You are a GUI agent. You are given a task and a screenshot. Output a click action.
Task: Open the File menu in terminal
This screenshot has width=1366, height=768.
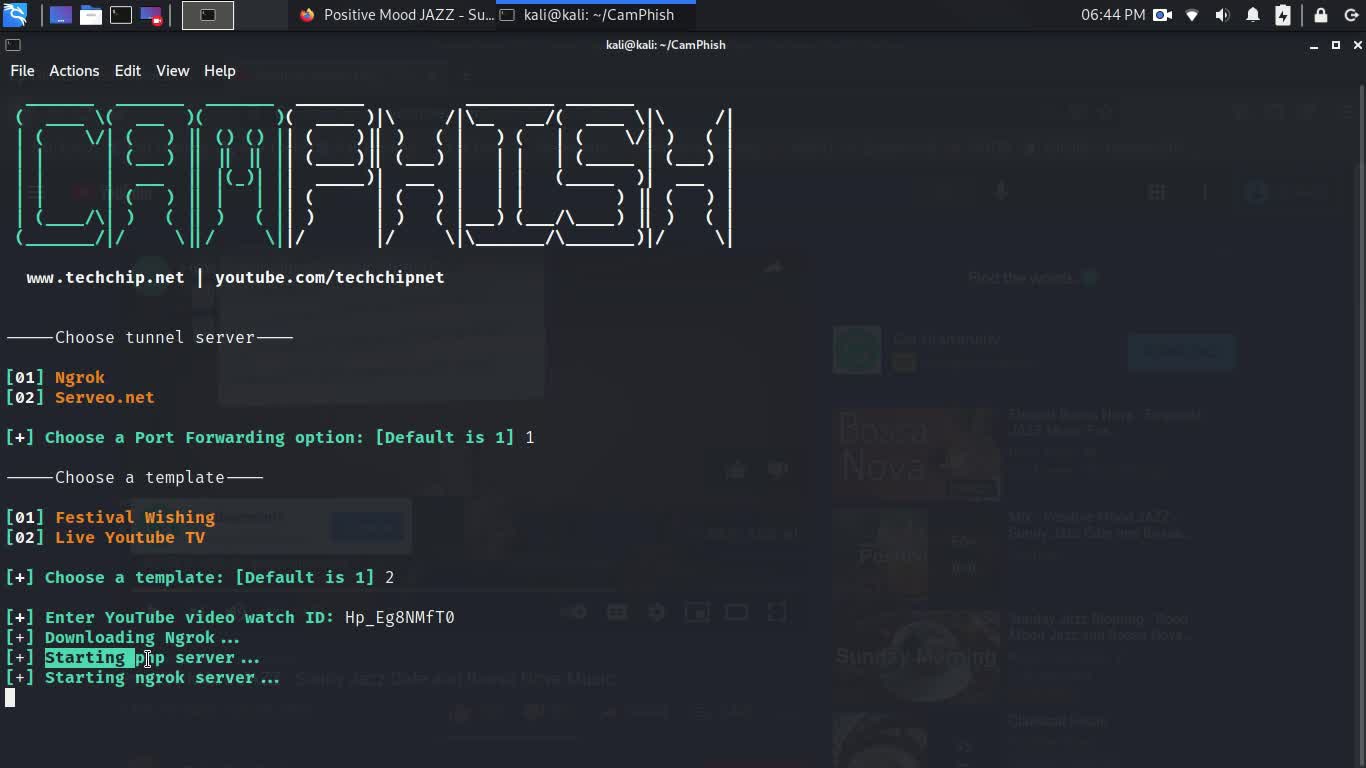coord(22,71)
